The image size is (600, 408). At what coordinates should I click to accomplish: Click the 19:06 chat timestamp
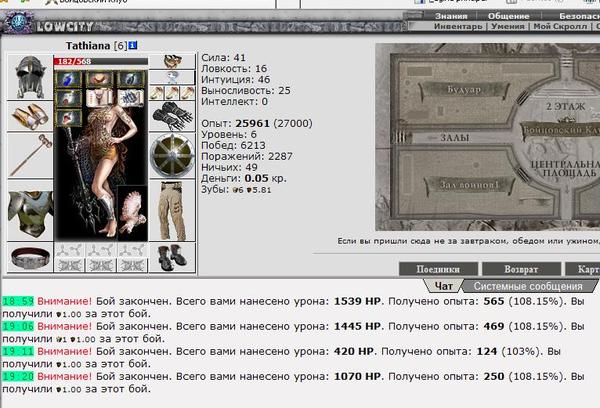(x=18, y=326)
